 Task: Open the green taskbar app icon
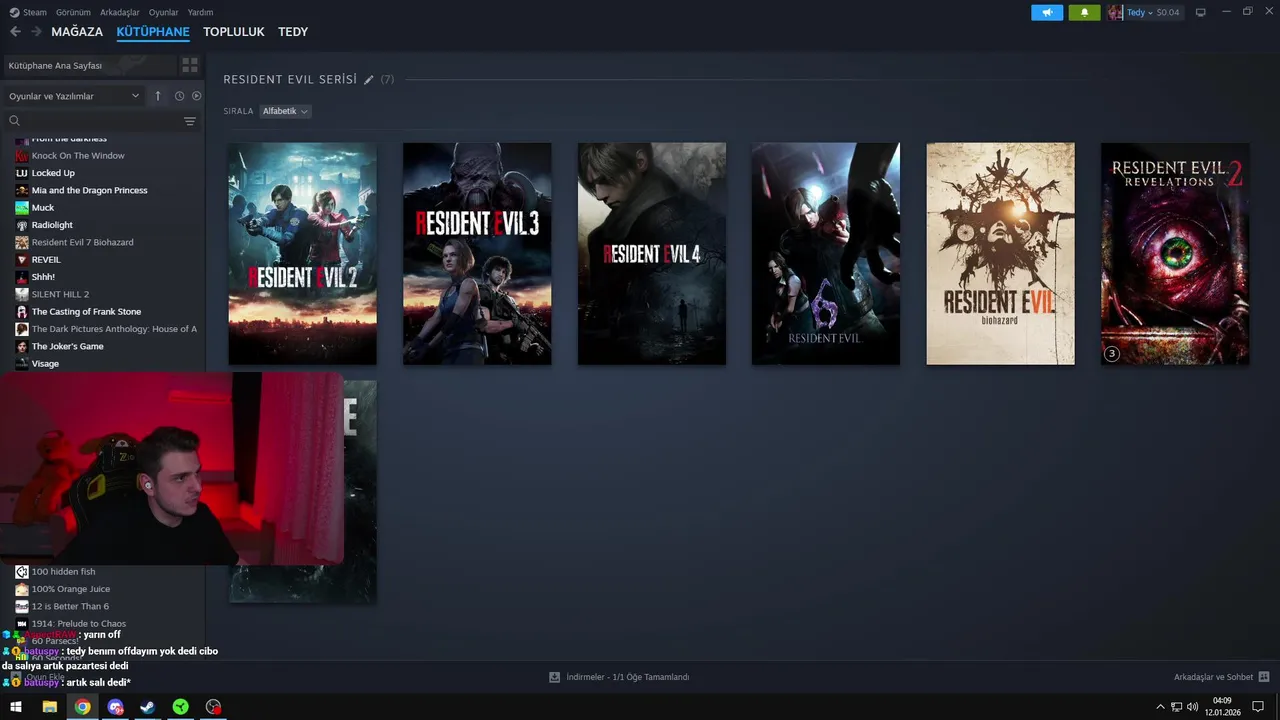tap(180, 707)
